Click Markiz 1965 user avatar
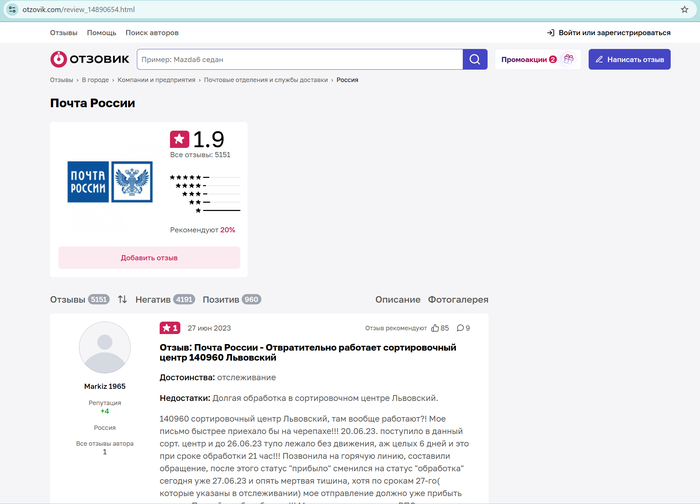Image resolution: width=700 pixels, height=504 pixels. pos(105,347)
